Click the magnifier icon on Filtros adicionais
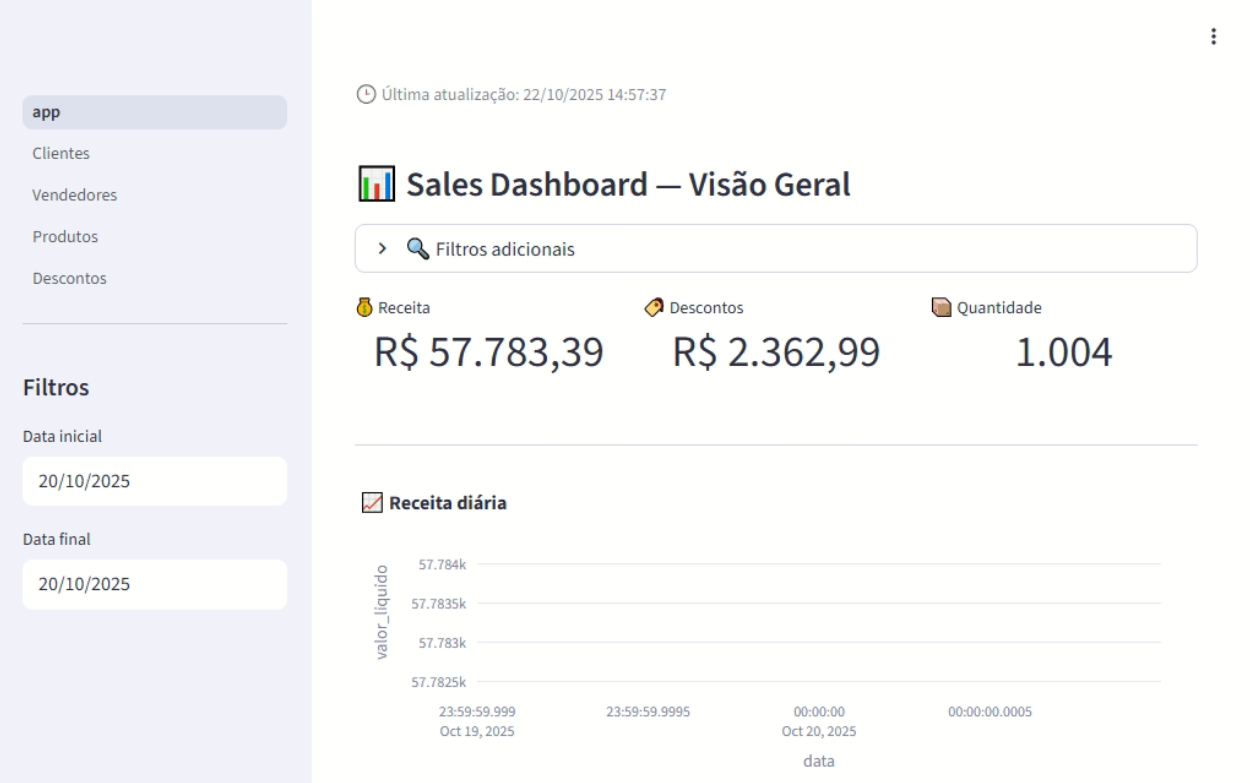 click(x=417, y=247)
